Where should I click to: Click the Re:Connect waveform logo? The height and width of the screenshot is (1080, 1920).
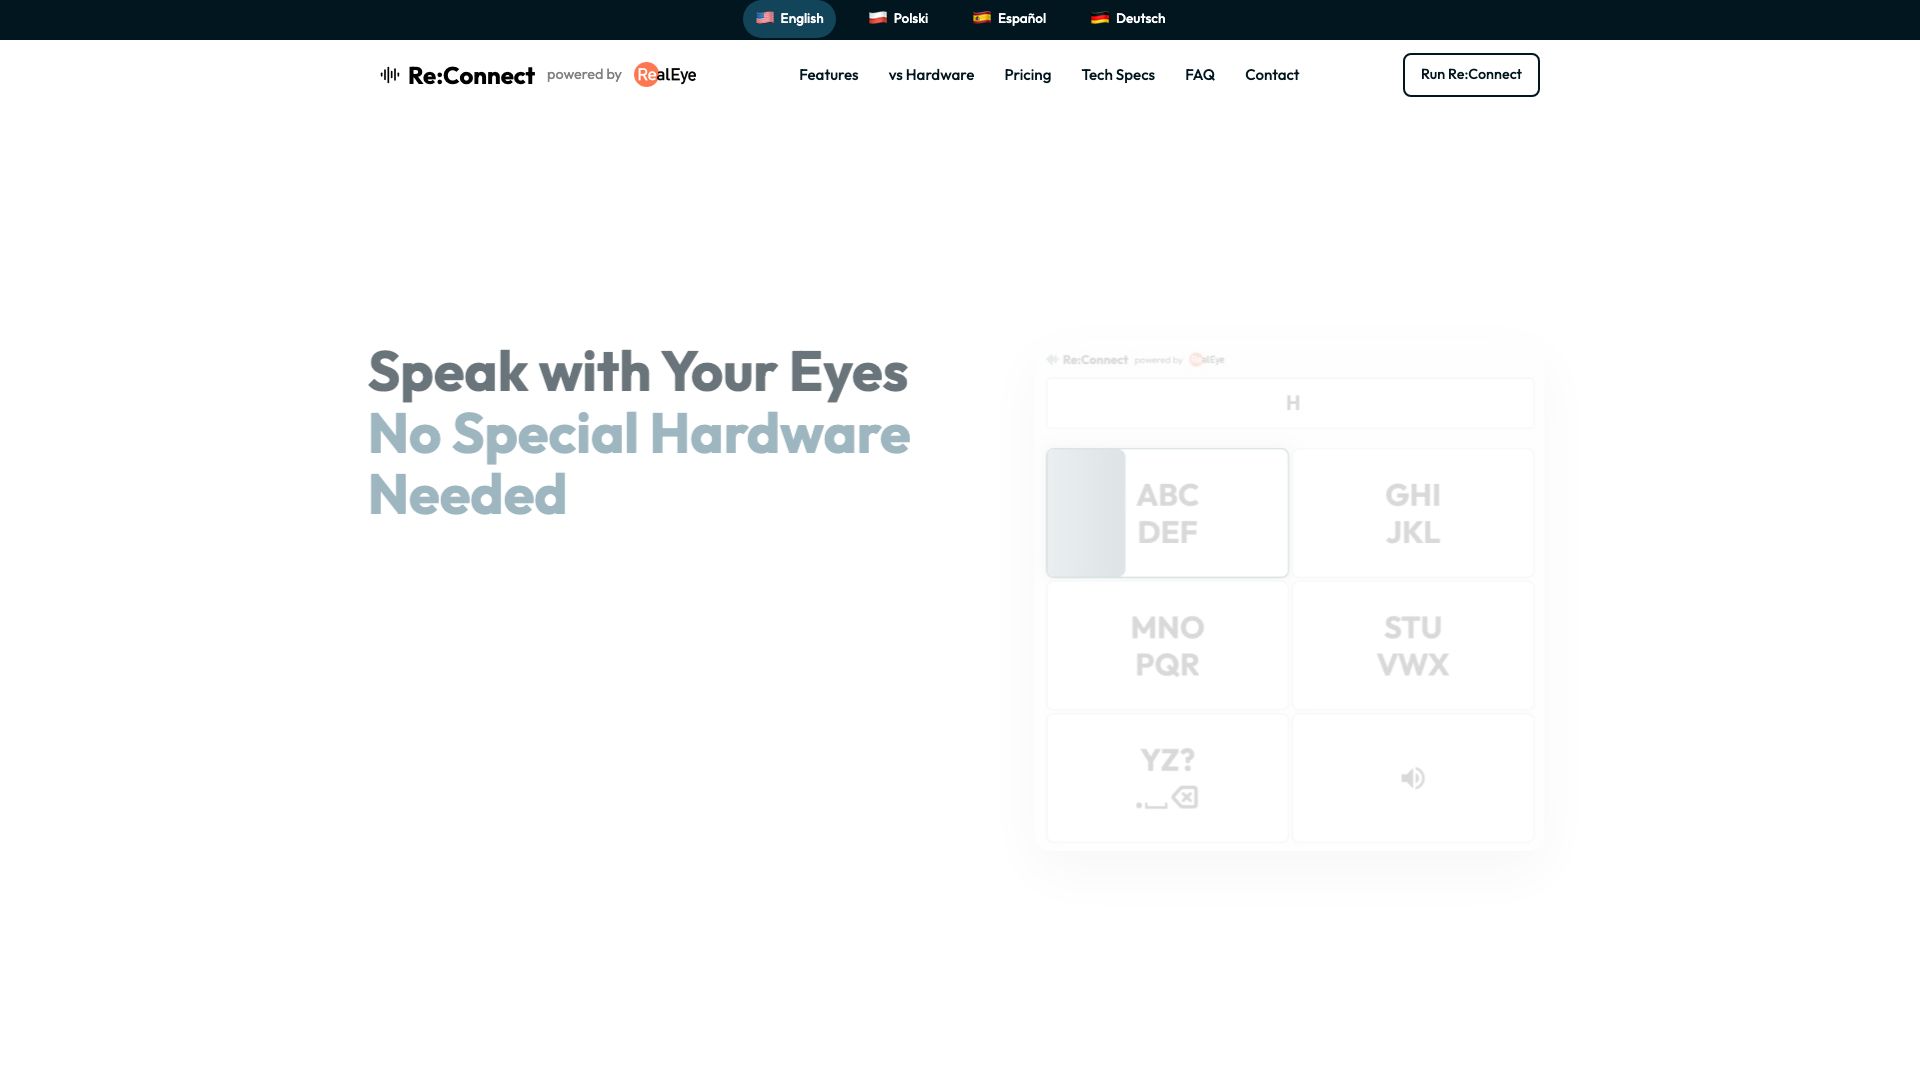[x=390, y=74]
